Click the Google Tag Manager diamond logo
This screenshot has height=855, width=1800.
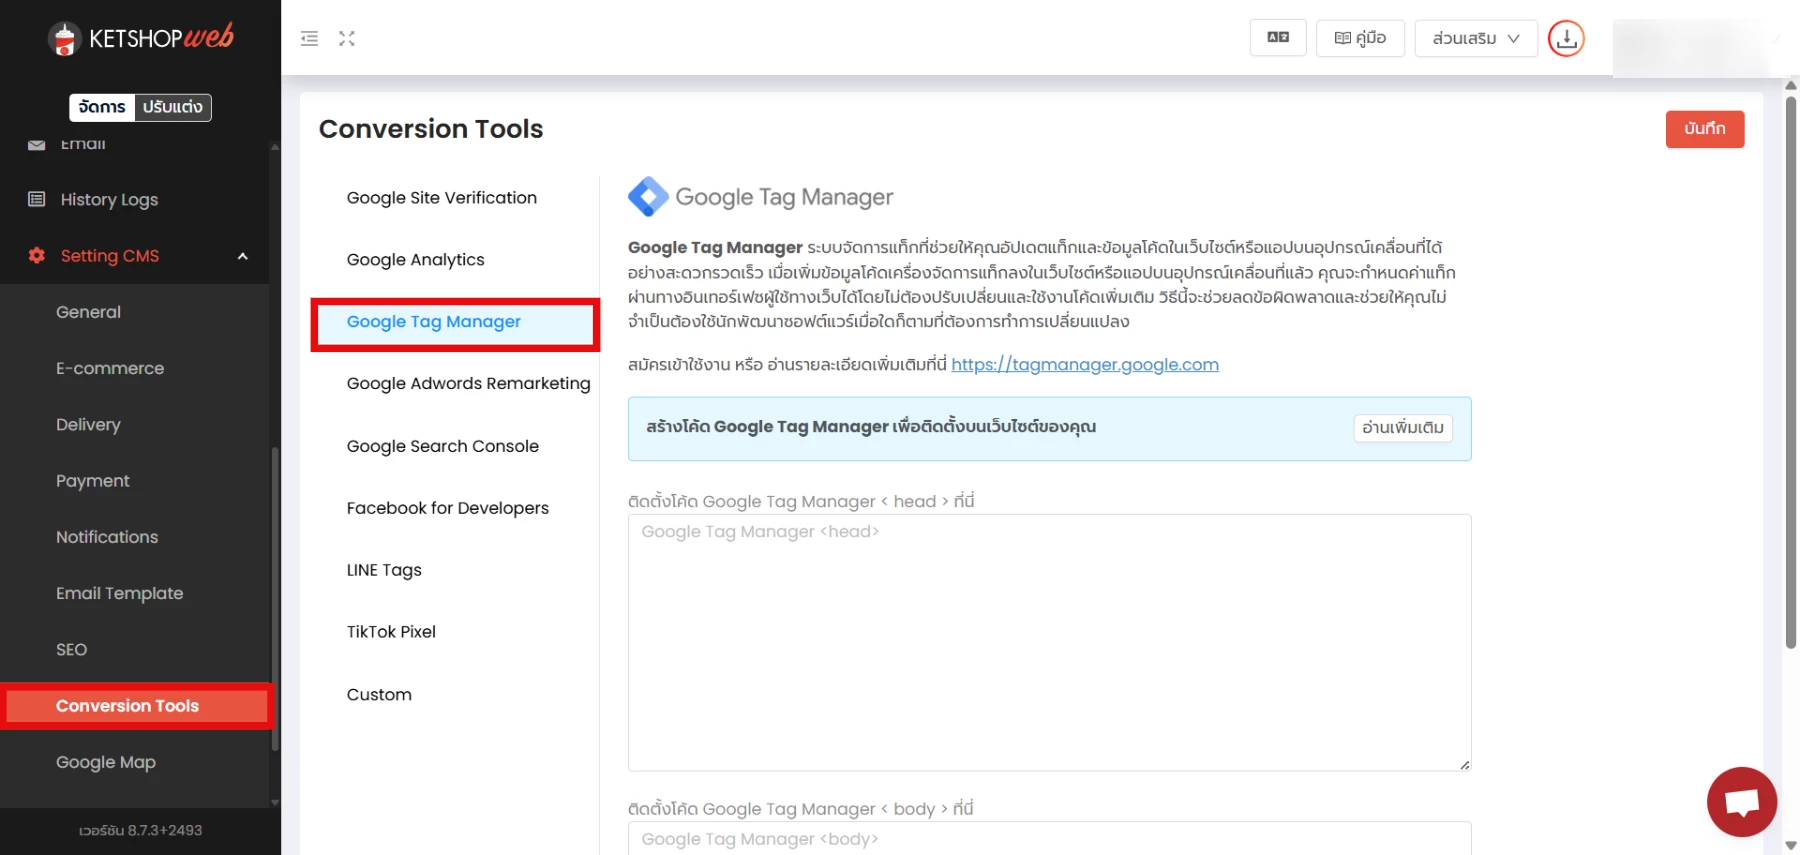pos(648,197)
